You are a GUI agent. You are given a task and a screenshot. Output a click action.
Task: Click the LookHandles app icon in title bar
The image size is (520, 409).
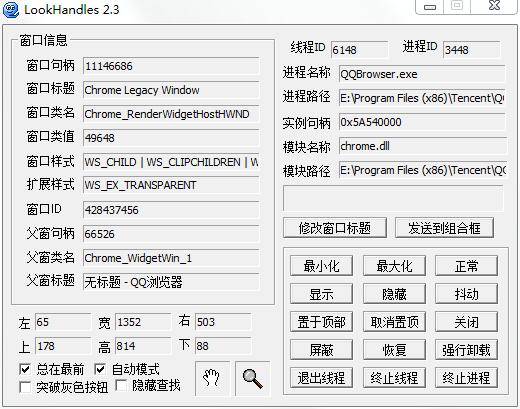click(x=10, y=9)
